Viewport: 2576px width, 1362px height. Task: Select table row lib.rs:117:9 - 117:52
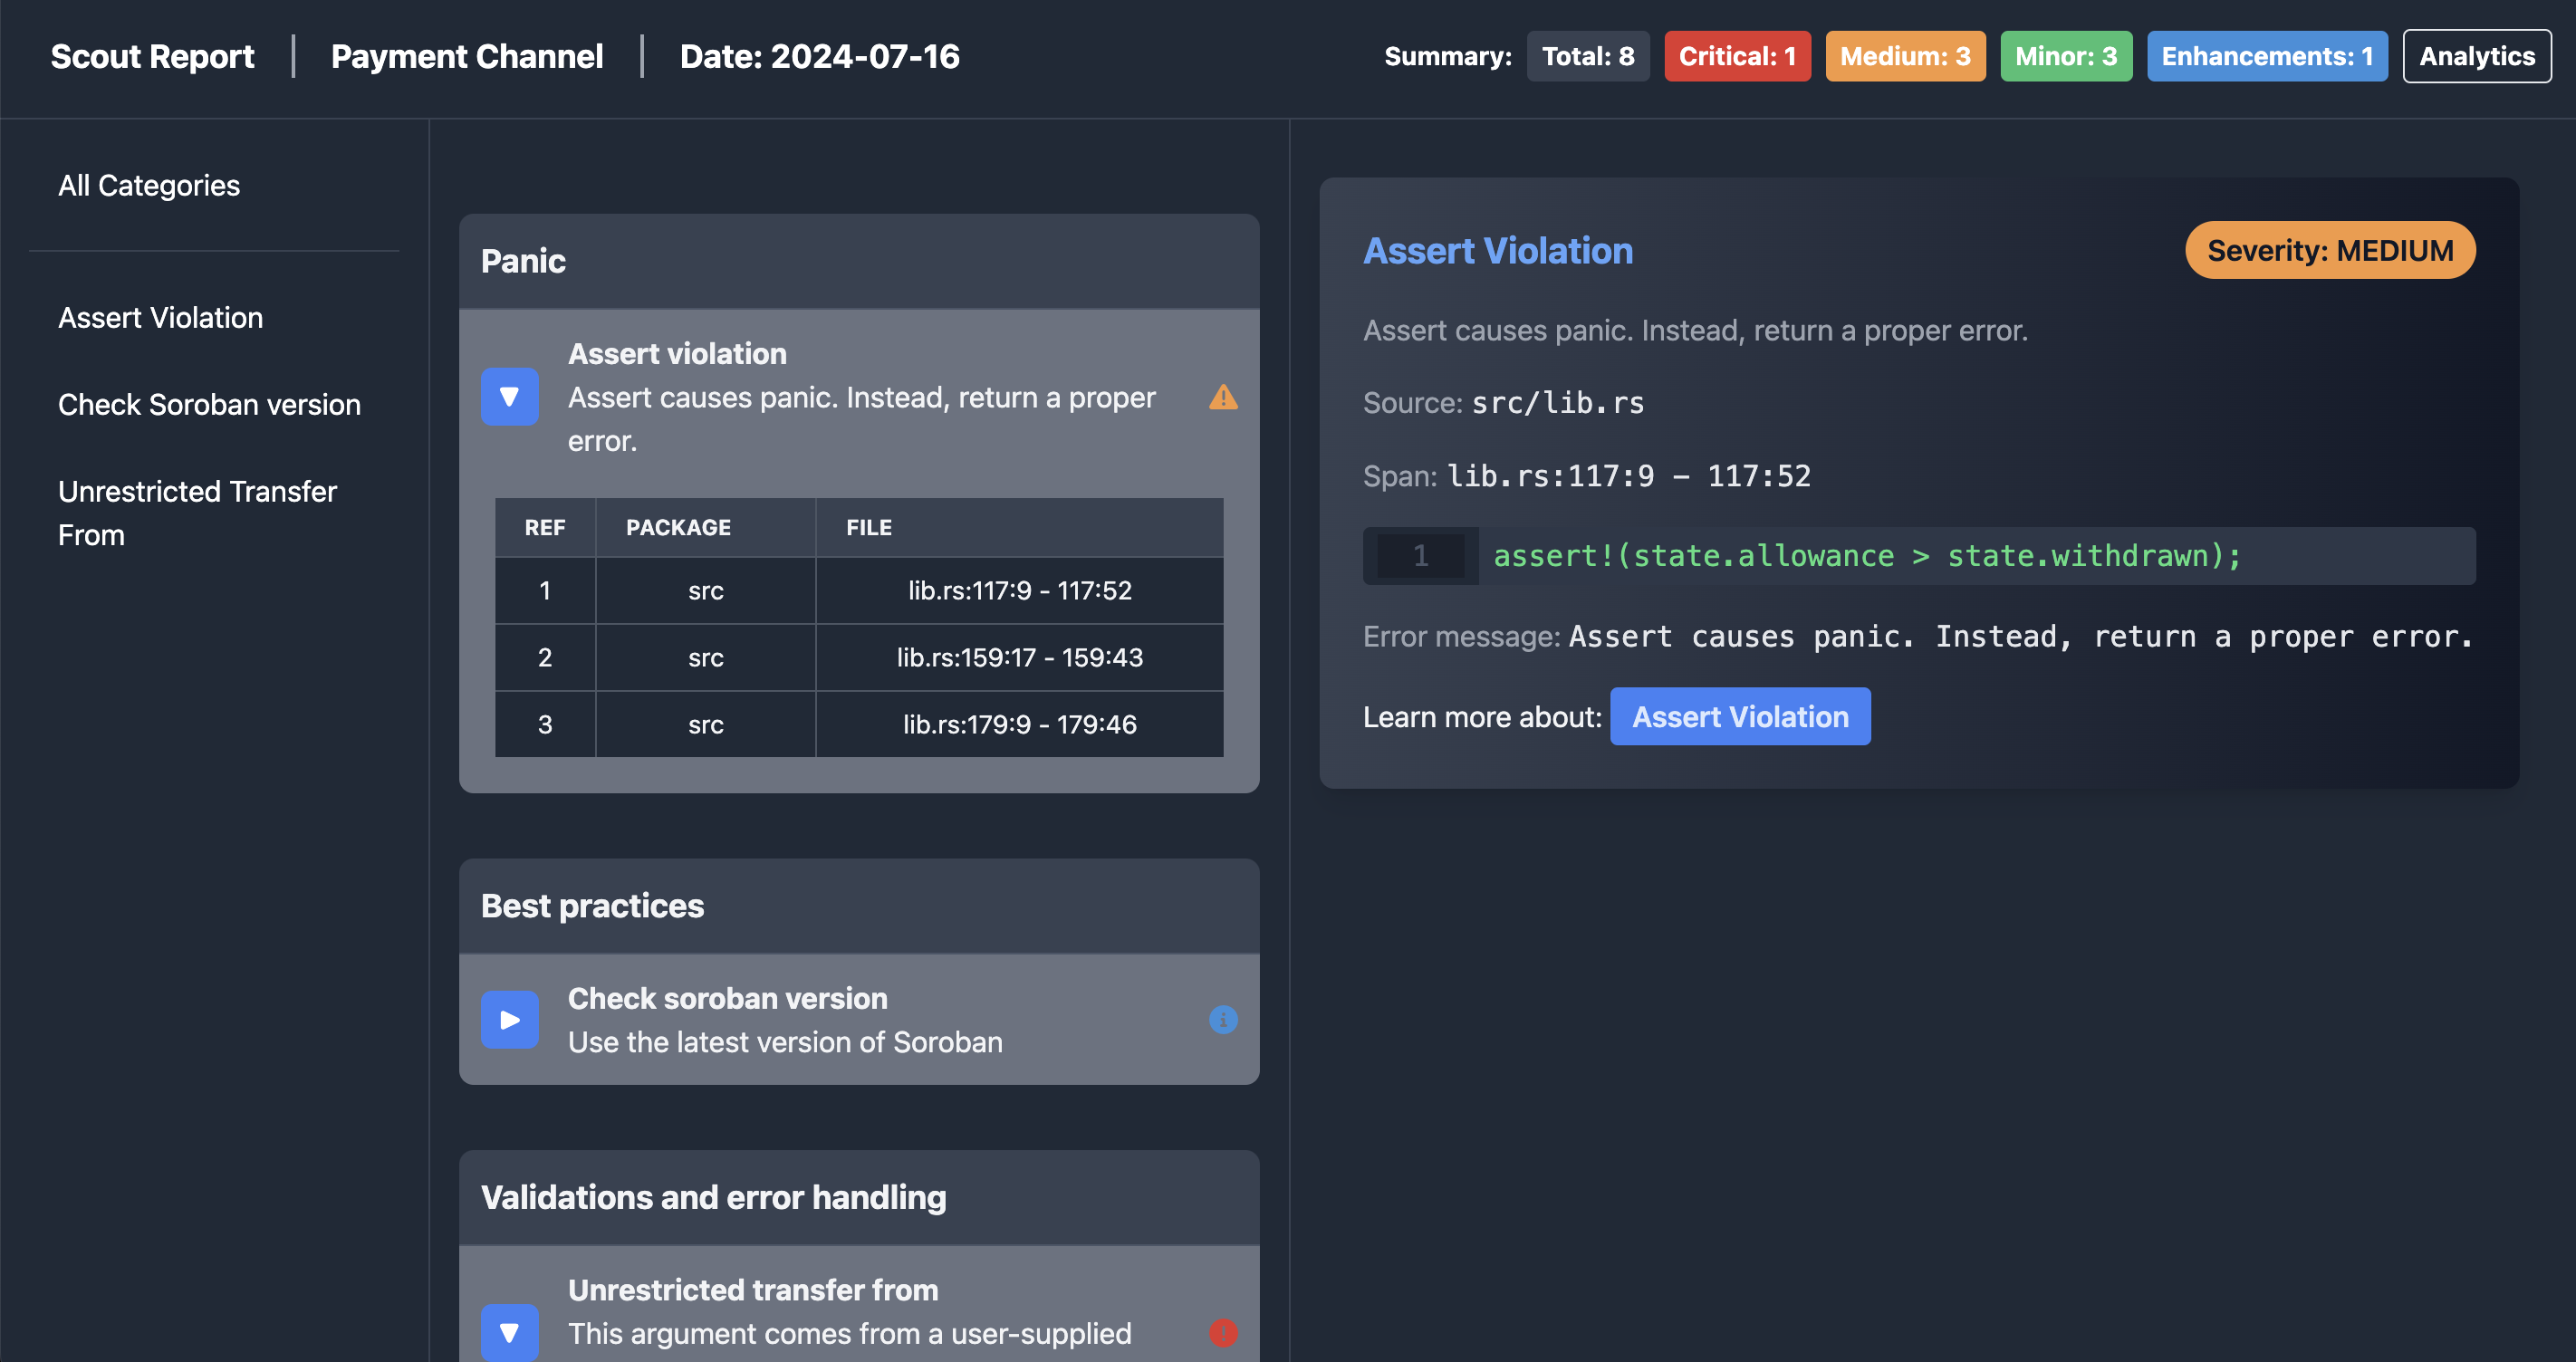[x=1018, y=590]
